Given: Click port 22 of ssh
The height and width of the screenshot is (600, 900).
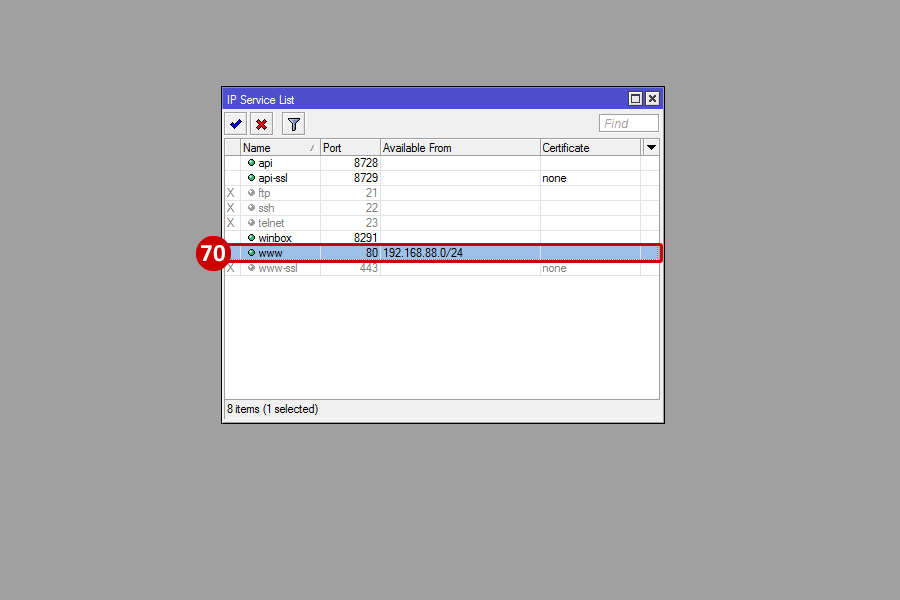Looking at the screenshot, I should (x=372, y=208).
